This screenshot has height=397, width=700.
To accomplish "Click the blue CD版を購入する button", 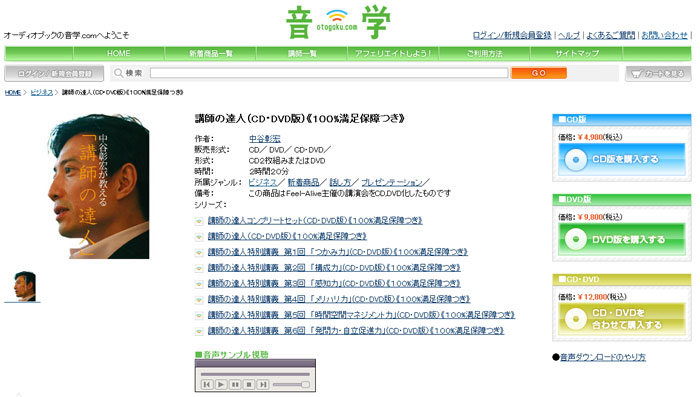I will click(621, 159).
